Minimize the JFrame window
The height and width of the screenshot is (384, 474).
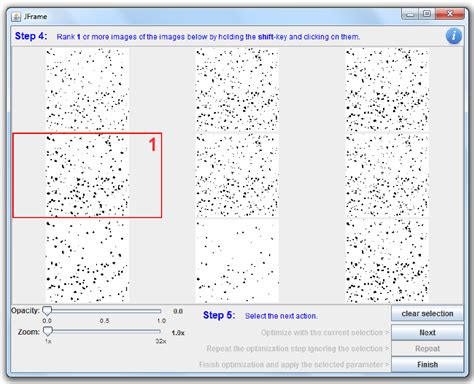point(410,14)
